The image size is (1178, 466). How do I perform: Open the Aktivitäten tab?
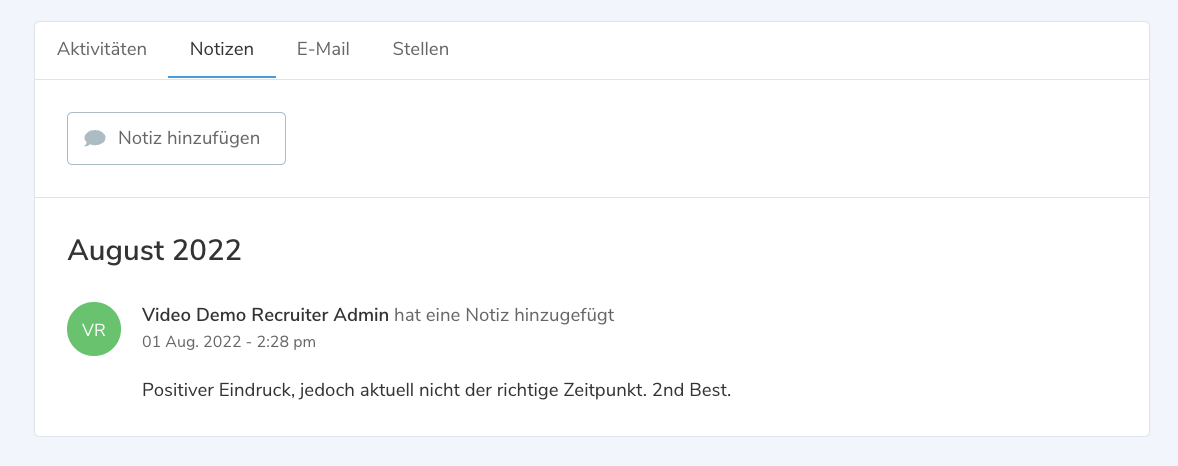coord(102,49)
